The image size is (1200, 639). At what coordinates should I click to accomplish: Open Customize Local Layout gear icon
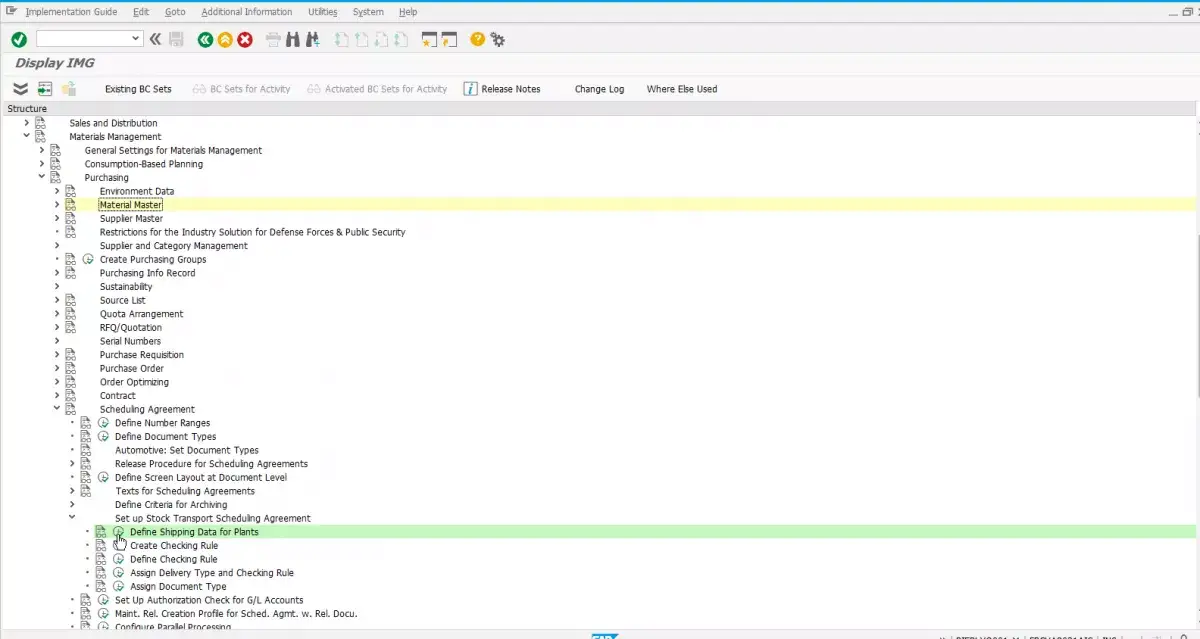(497, 39)
